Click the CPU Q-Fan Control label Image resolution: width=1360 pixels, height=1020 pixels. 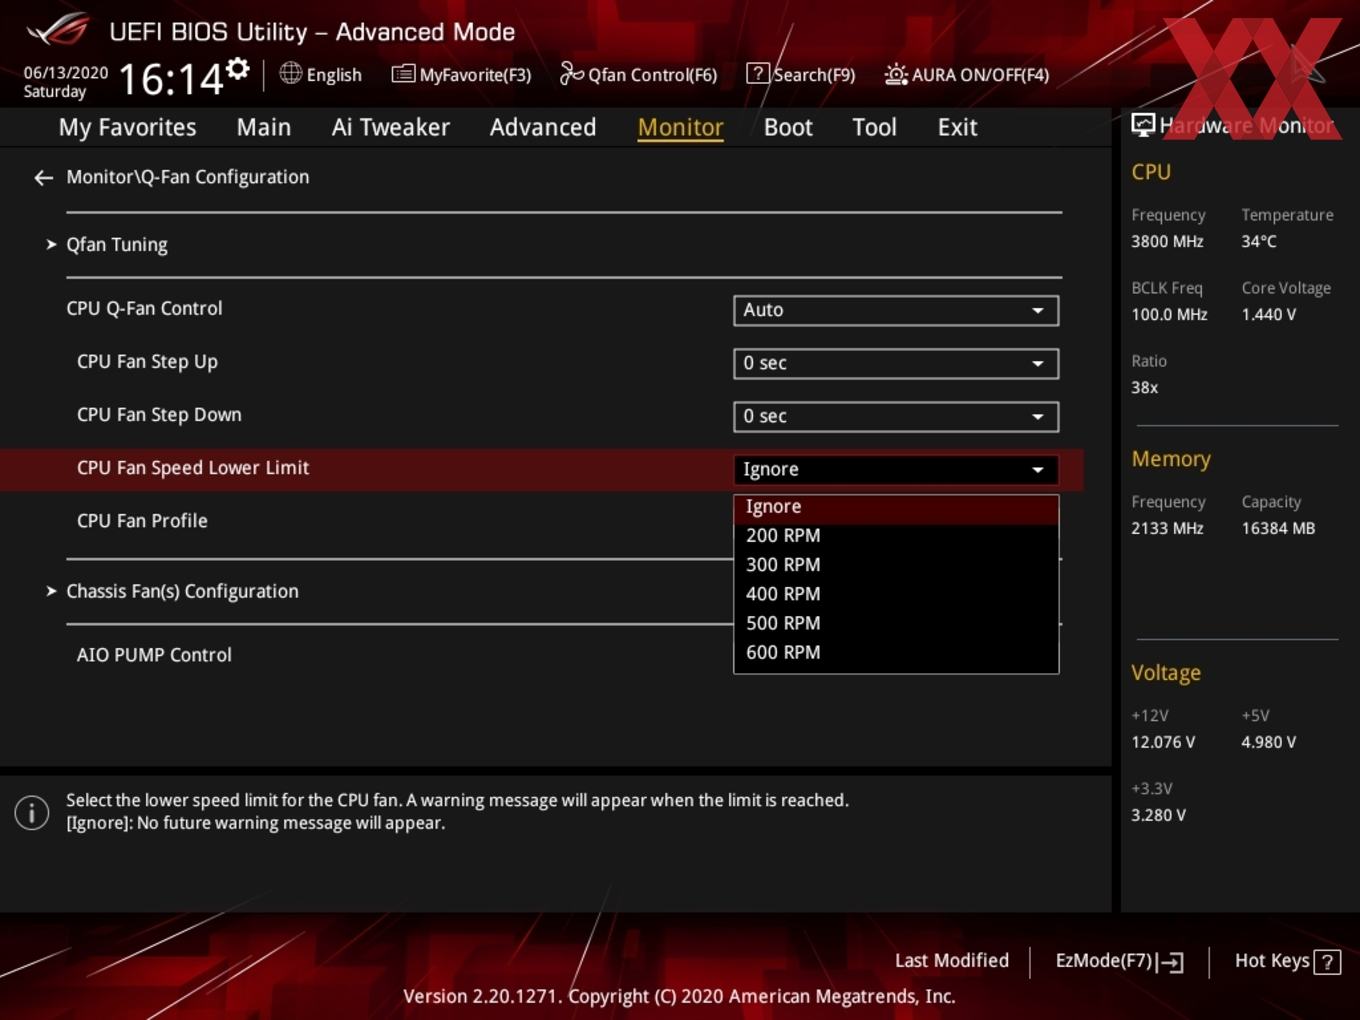(x=144, y=309)
